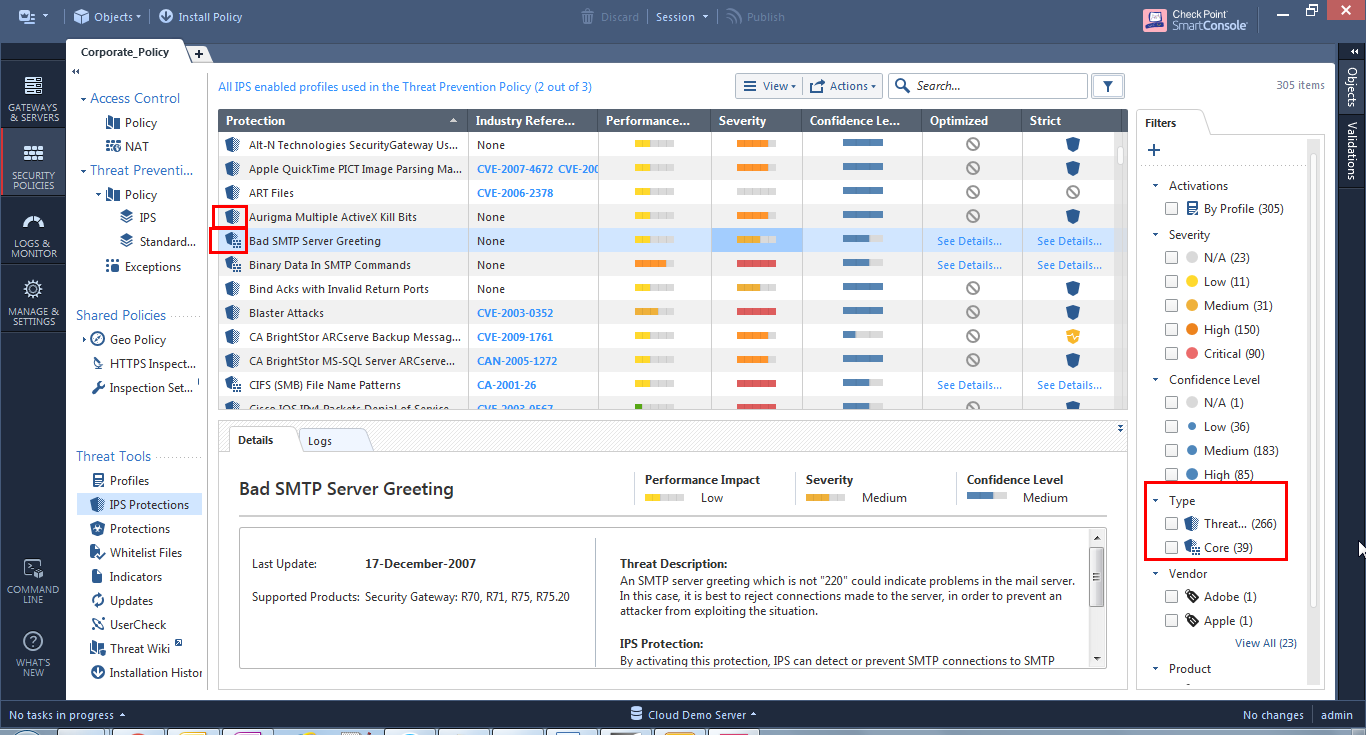Sort by the Protection column header
This screenshot has width=1366, height=735.
[x=344, y=121]
